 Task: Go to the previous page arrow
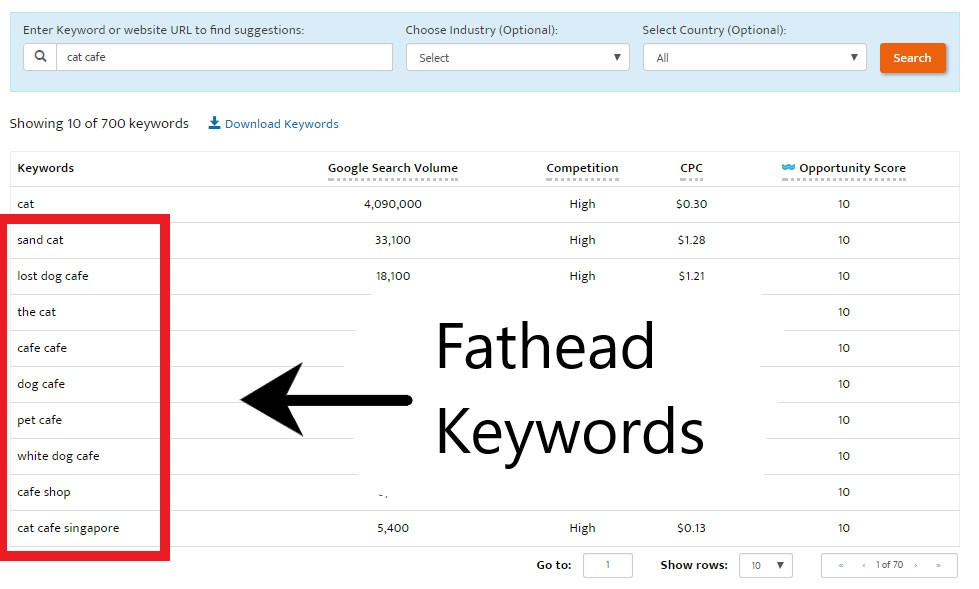tap(863, 566)
